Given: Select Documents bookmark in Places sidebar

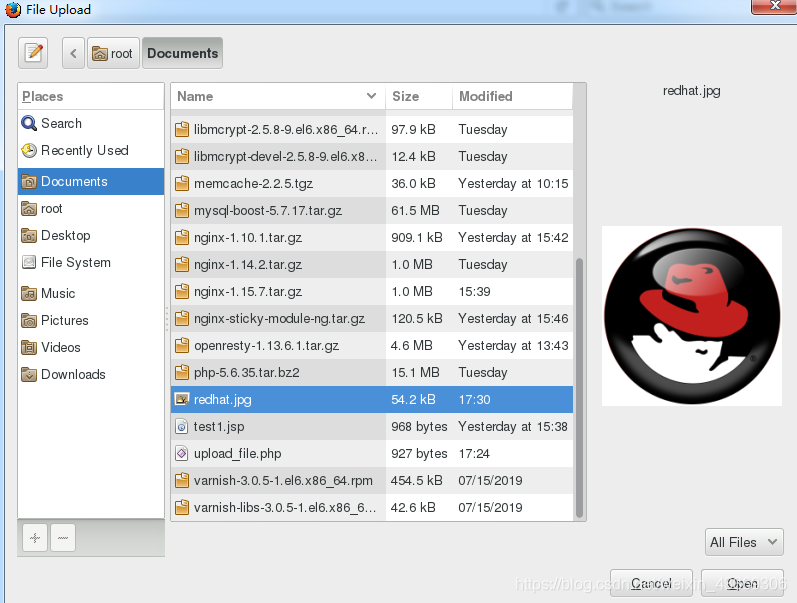Looking at the screenshot, I should 91,182.
